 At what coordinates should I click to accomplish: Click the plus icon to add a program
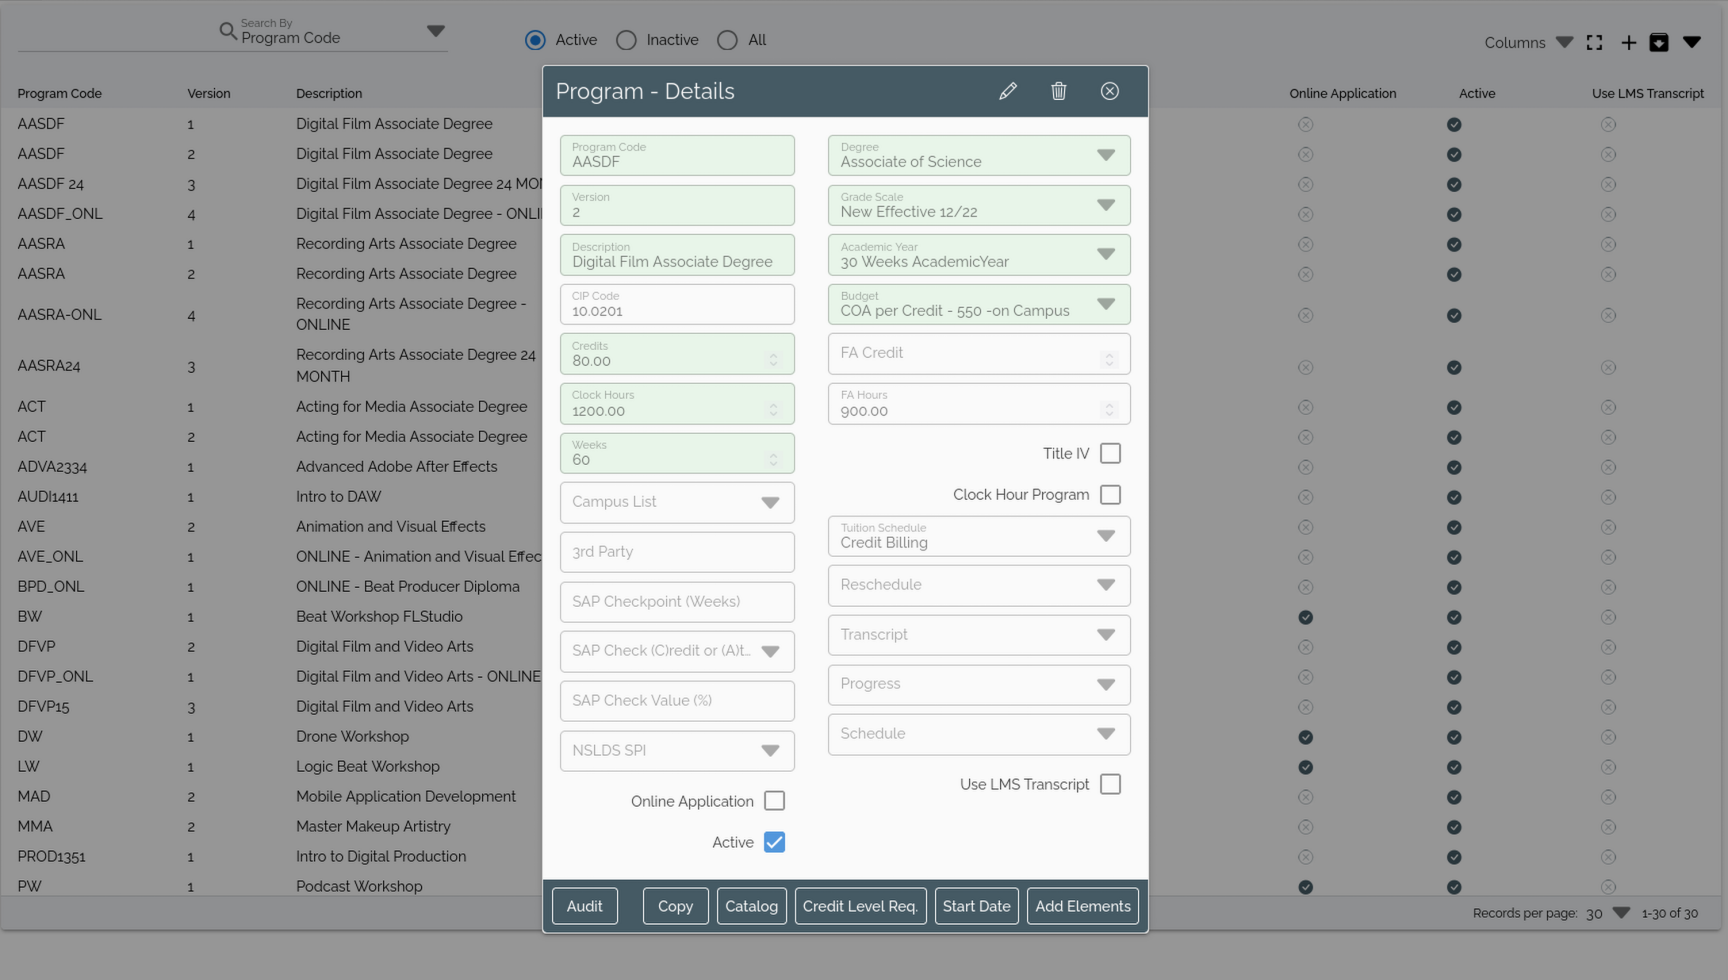pos(1628,42)
